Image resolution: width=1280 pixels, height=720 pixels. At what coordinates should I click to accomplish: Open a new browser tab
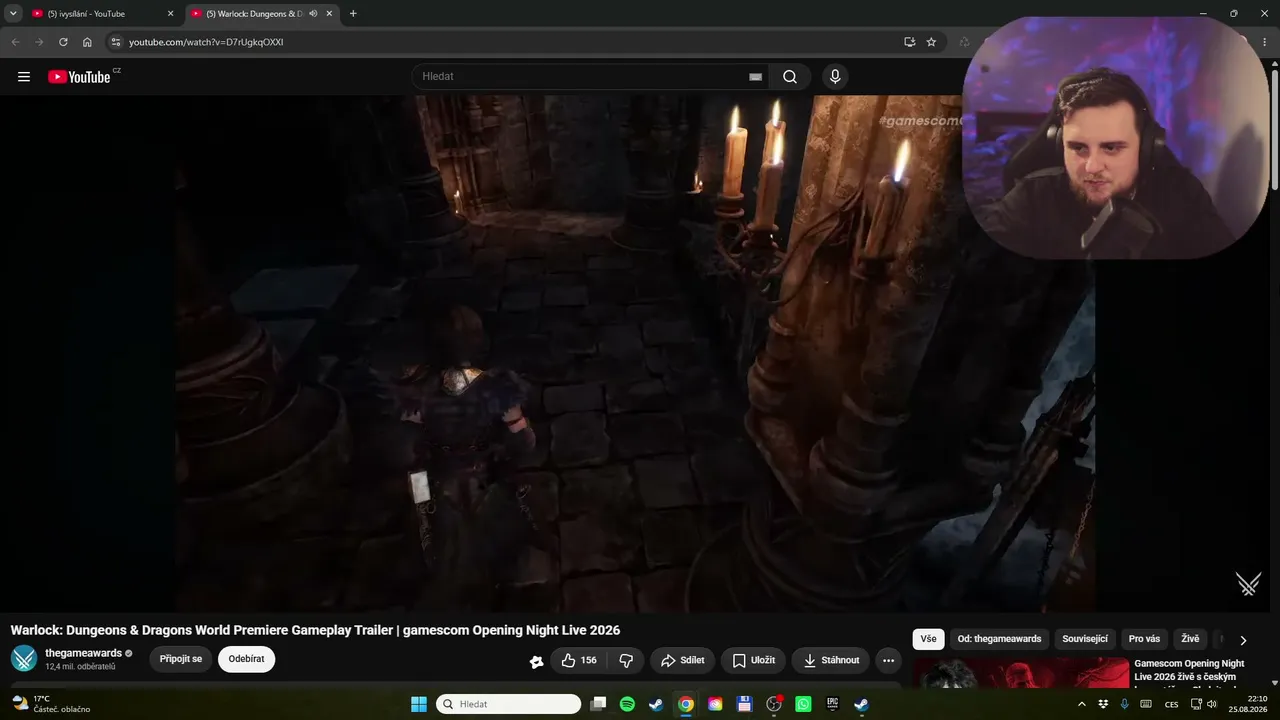(x=353, y=14)
